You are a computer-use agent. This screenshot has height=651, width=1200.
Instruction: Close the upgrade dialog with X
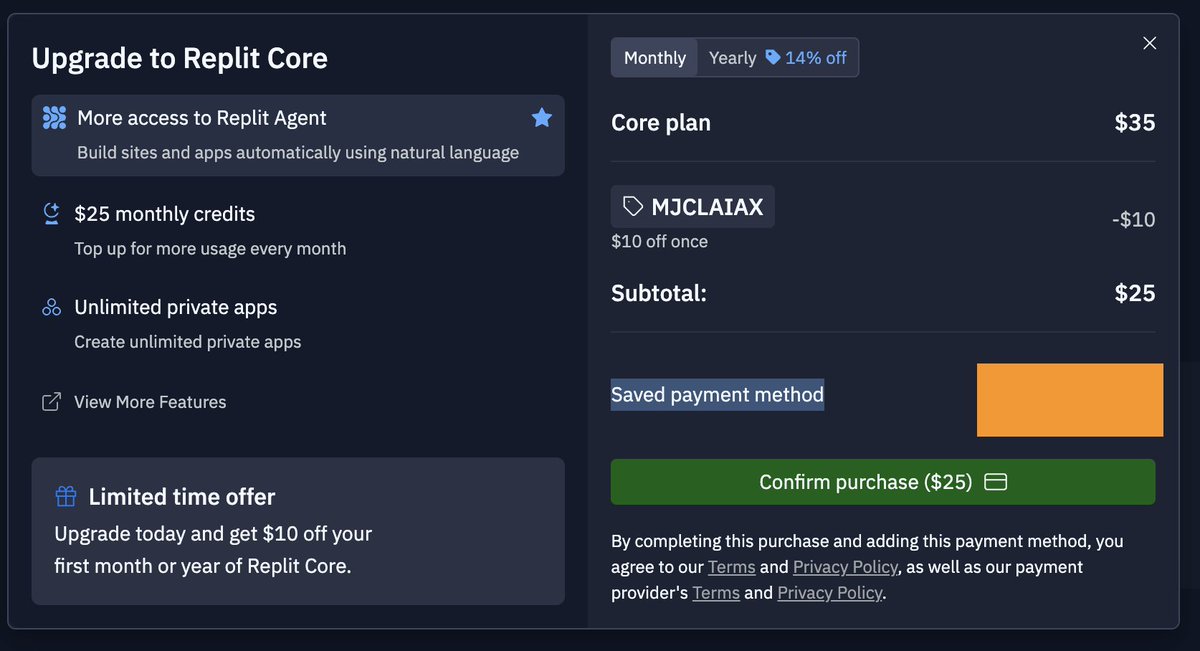point(1150,43)
